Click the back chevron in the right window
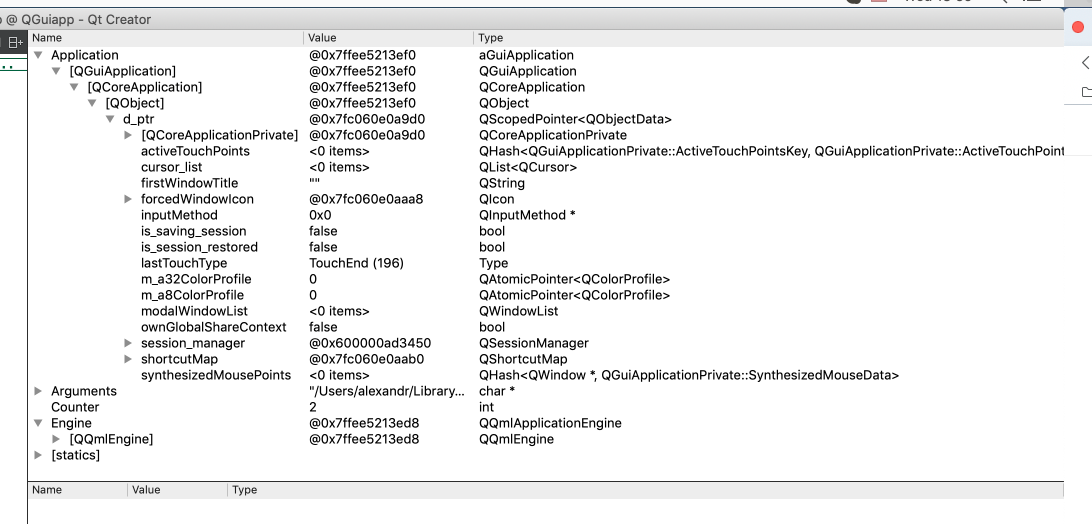This screenshot has height=524, width=1092. [x=1085, y=63]
